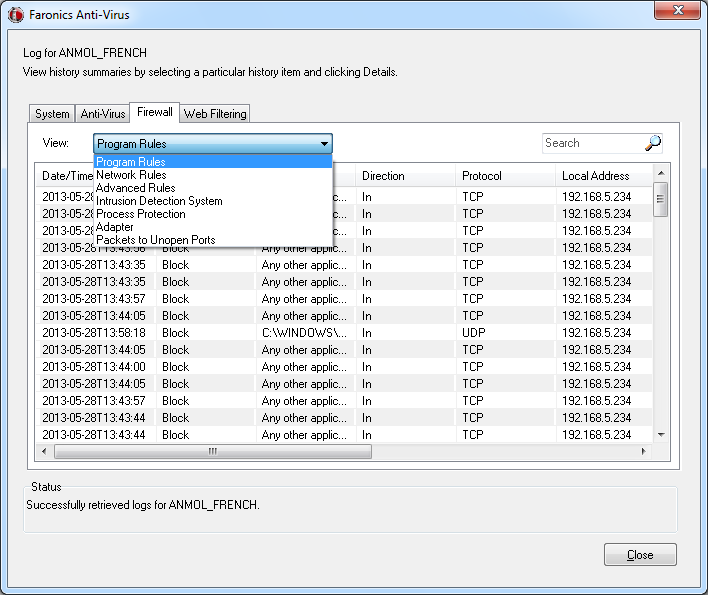Select the Firewall tab
The width and height of the screenshot is (708, 595).
pyautogui.click(x=154, y=112)
